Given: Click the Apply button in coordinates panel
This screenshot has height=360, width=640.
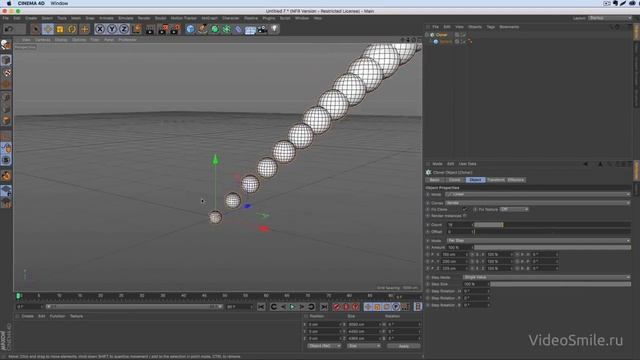Looking at the screenshot, I should (404, 346).
